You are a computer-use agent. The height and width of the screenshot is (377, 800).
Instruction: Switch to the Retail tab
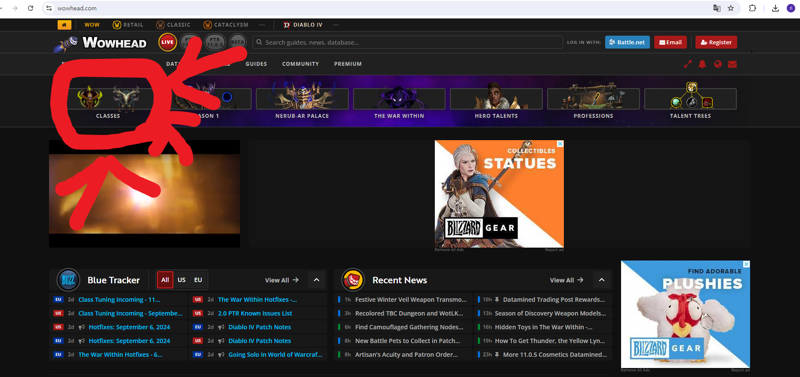point(128,24)
